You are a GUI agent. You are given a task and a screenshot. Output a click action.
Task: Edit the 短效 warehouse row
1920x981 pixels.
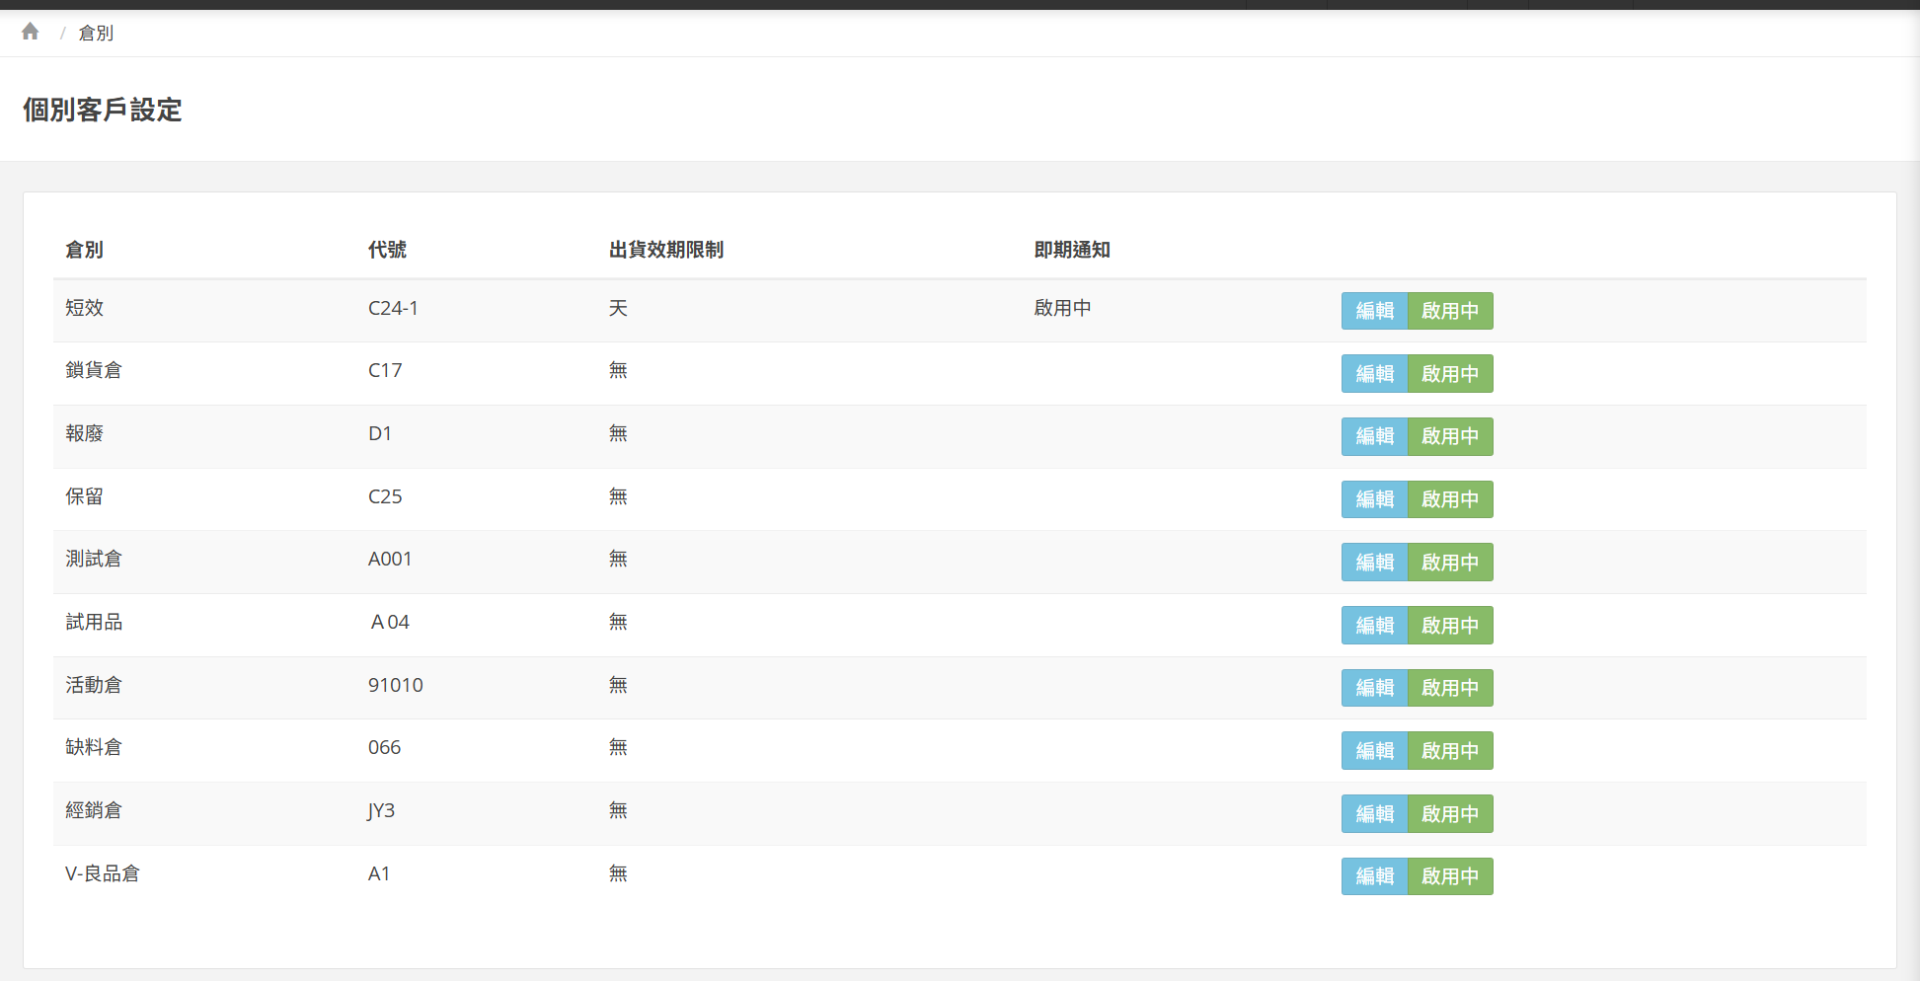(x=1374, y=311)
